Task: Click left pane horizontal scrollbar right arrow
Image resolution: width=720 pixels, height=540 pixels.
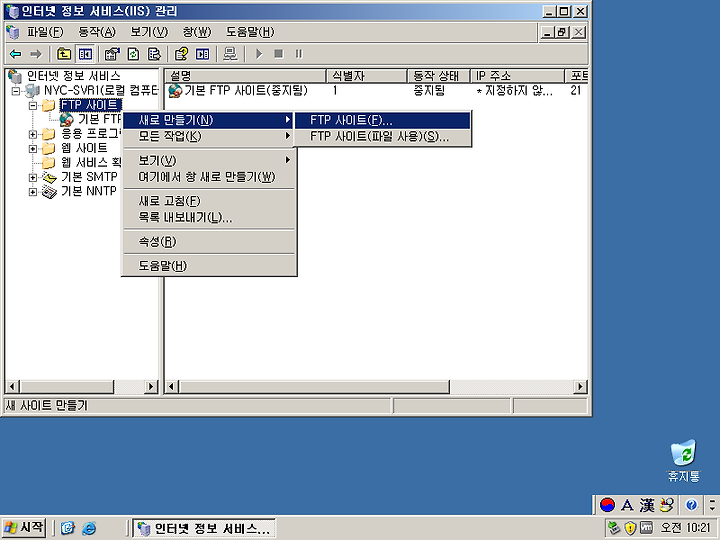Action: pos(151,387)
